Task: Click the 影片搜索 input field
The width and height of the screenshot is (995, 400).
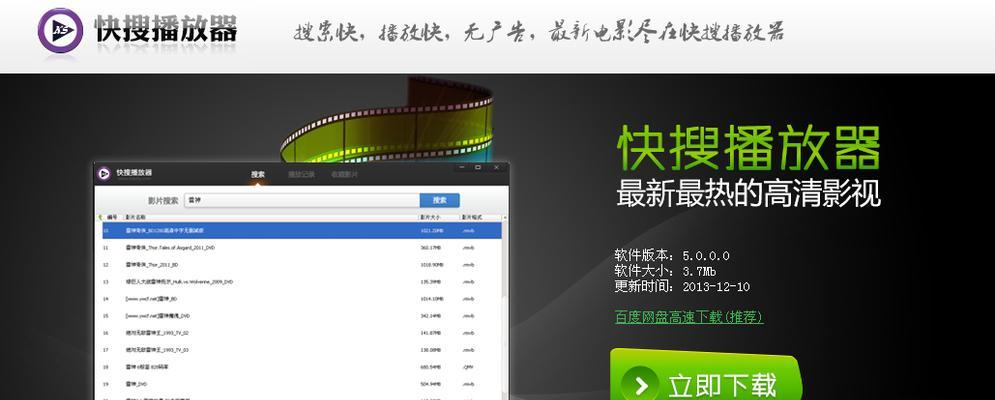Action: tap(302, 200)
